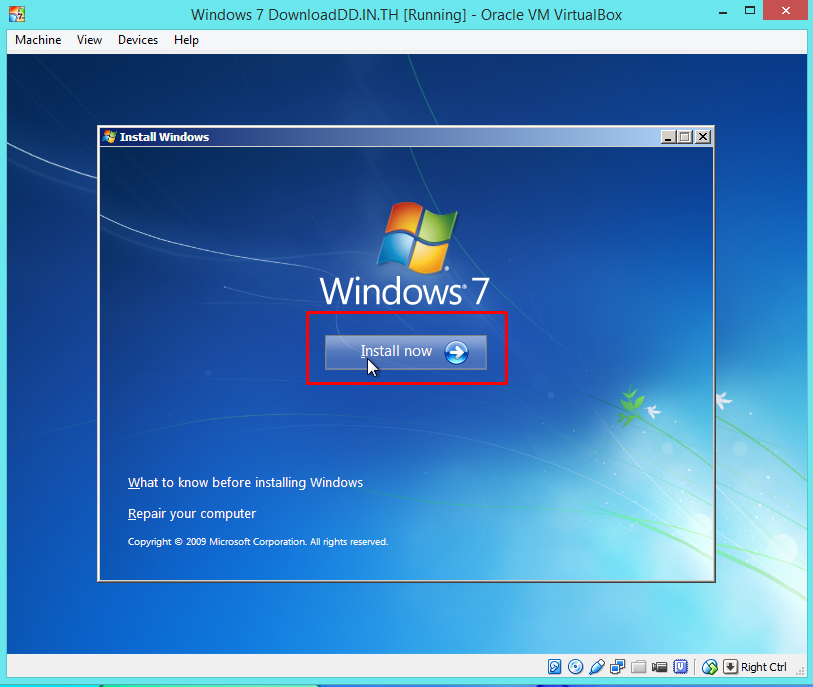Viewport: 813px width, 687px height.
Task: Open the Help menu
Action: pyautogui.click(x=186, y=40)
